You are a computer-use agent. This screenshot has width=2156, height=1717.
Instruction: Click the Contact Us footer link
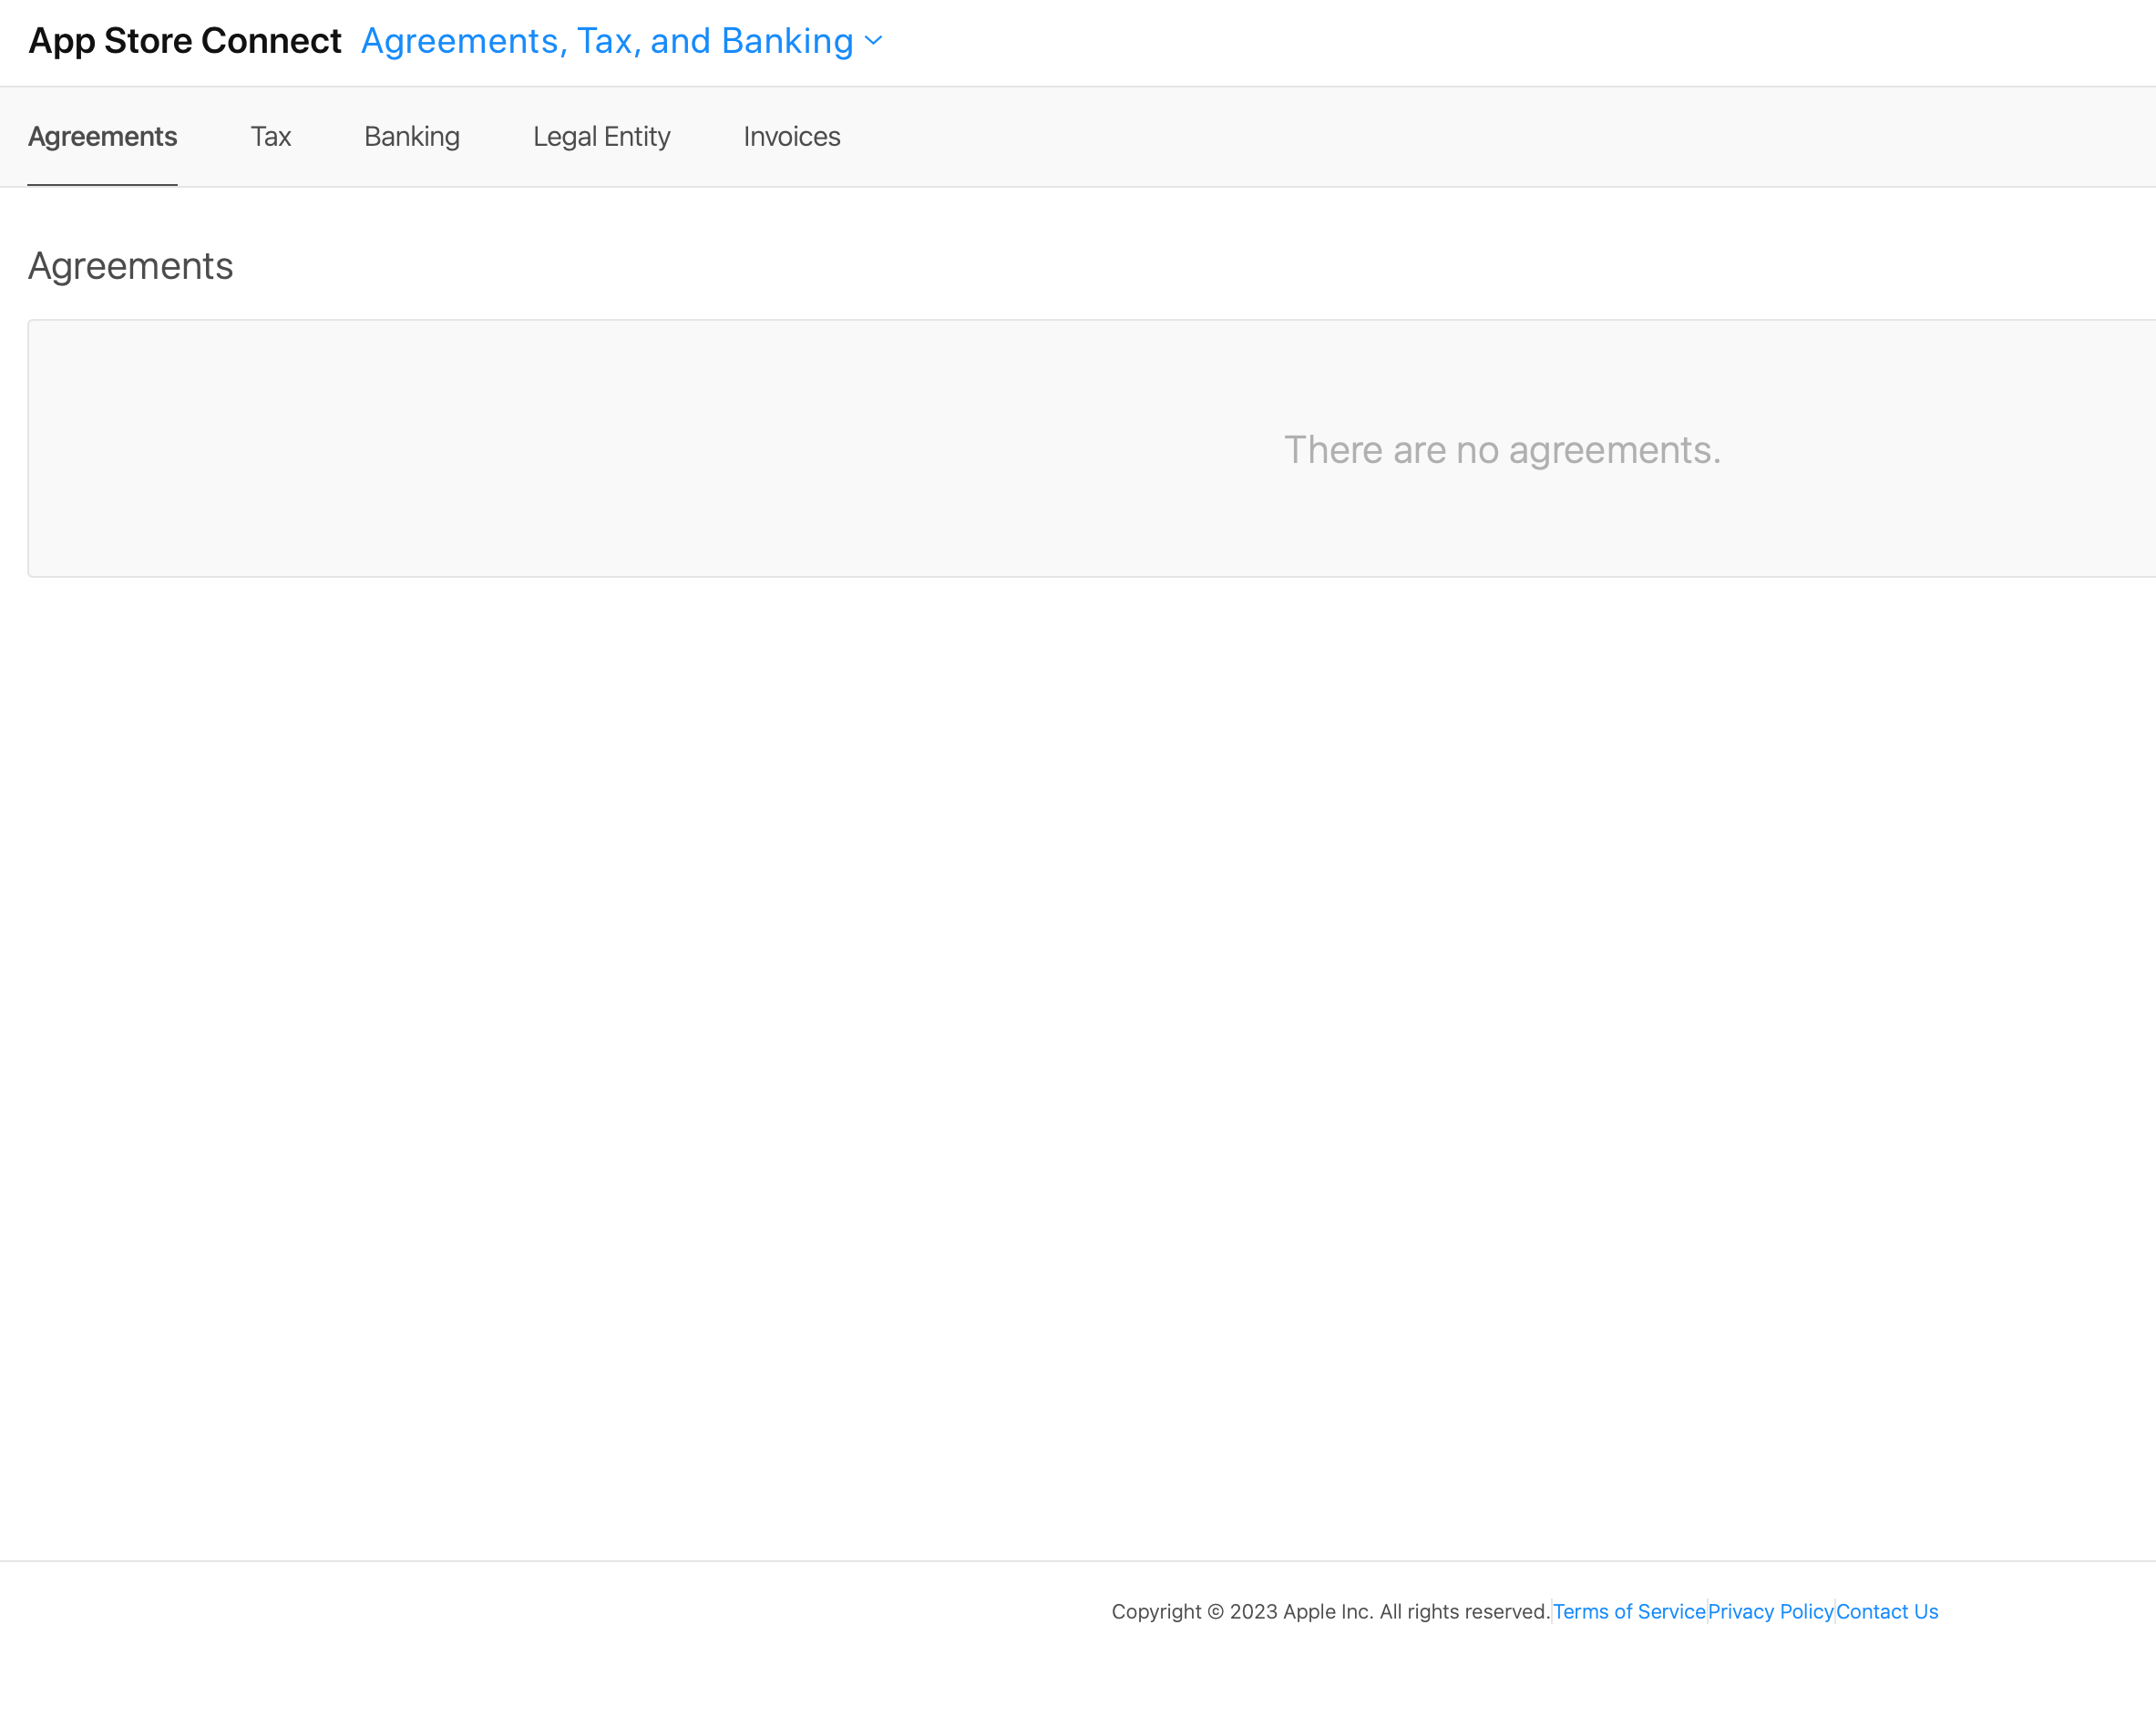(x=1886, y=1611)
